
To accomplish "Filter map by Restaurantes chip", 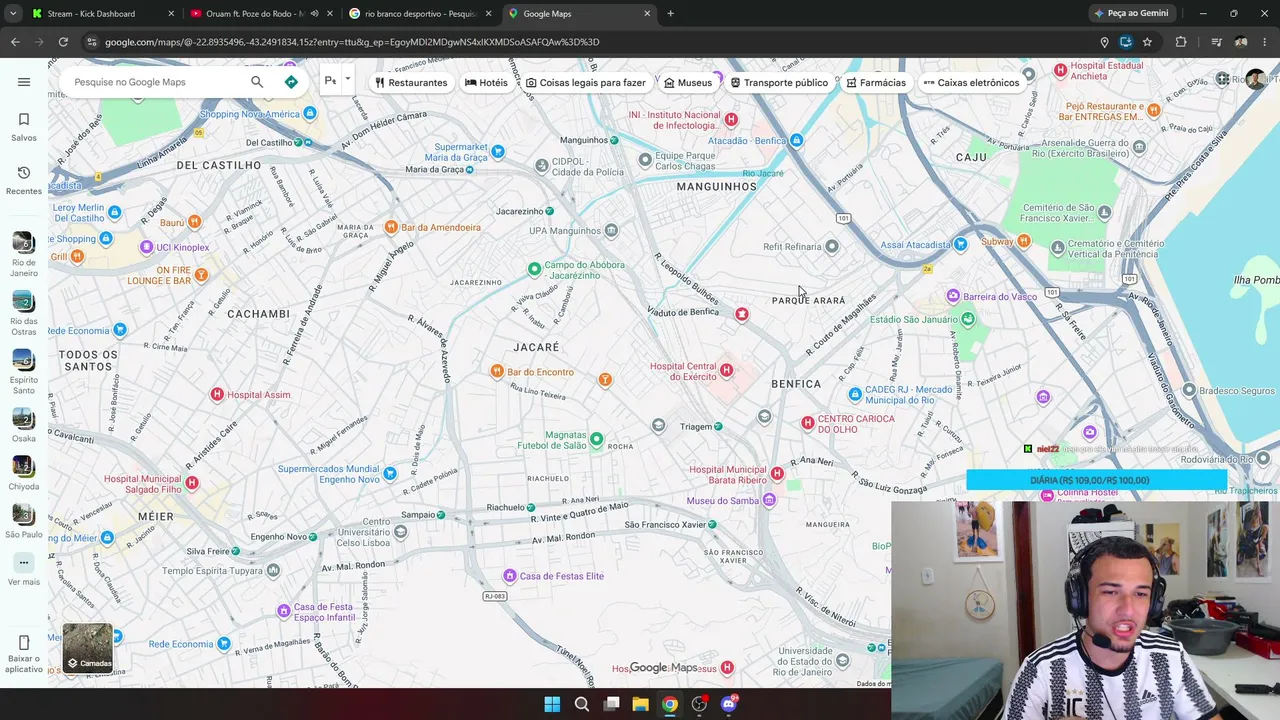I will click(411, 83).
